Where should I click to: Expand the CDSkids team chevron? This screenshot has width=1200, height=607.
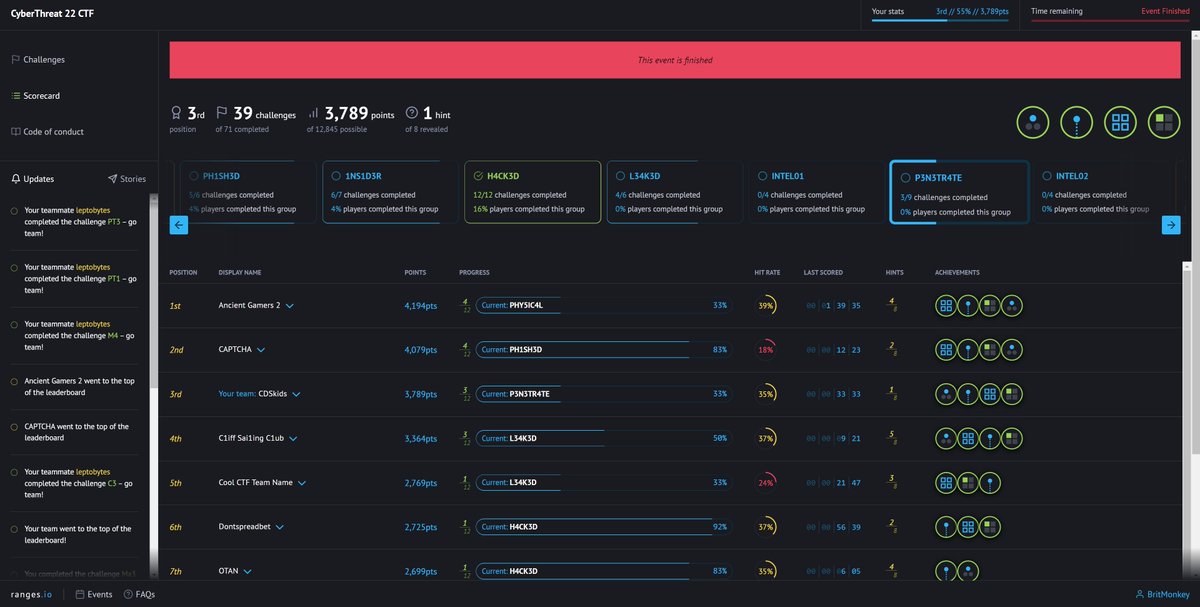coord(296,394)
